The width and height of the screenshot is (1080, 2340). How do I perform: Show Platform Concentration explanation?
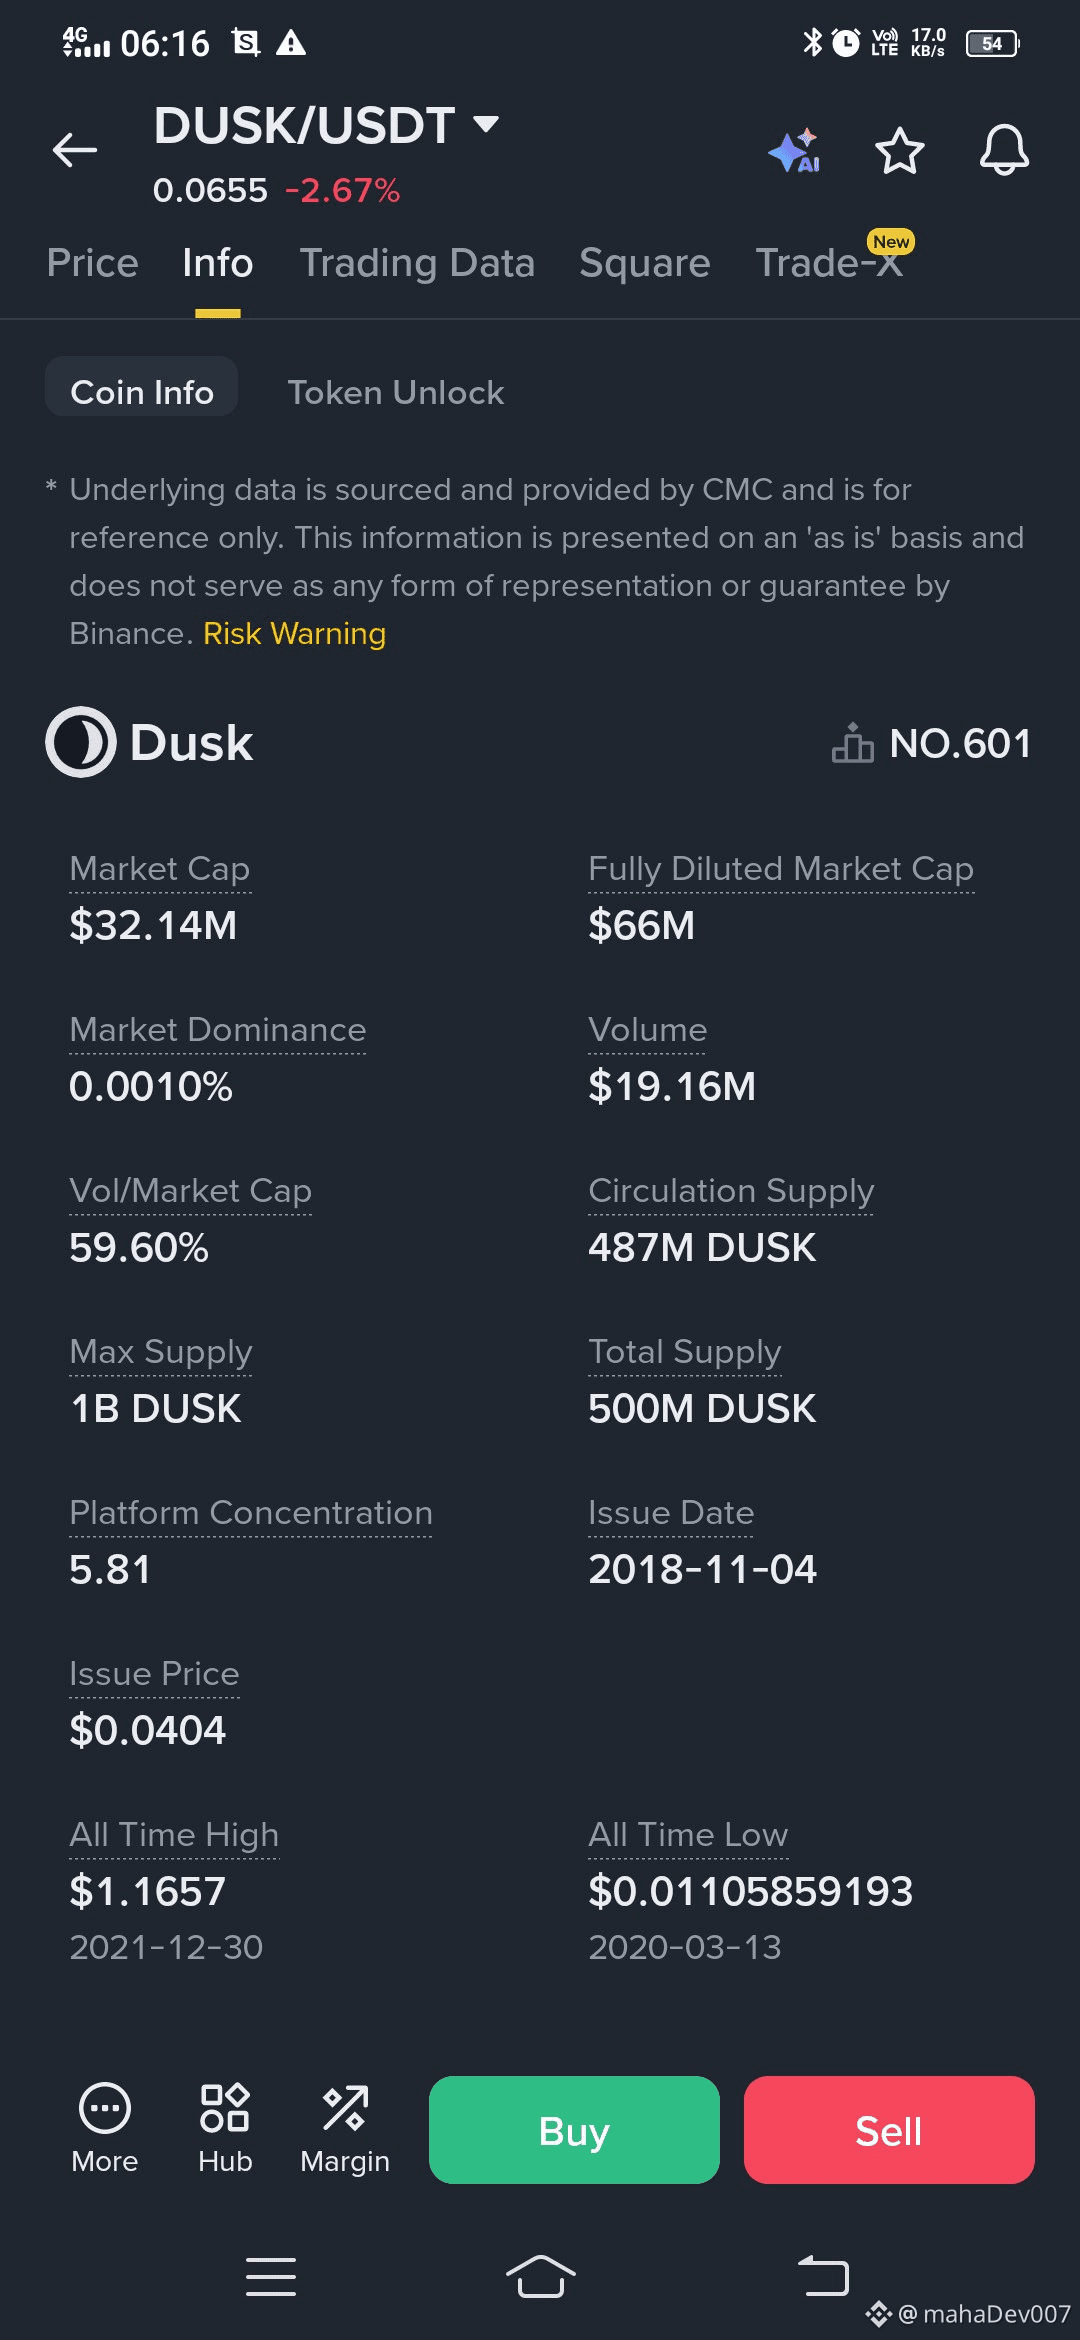tap(251, 1513)
